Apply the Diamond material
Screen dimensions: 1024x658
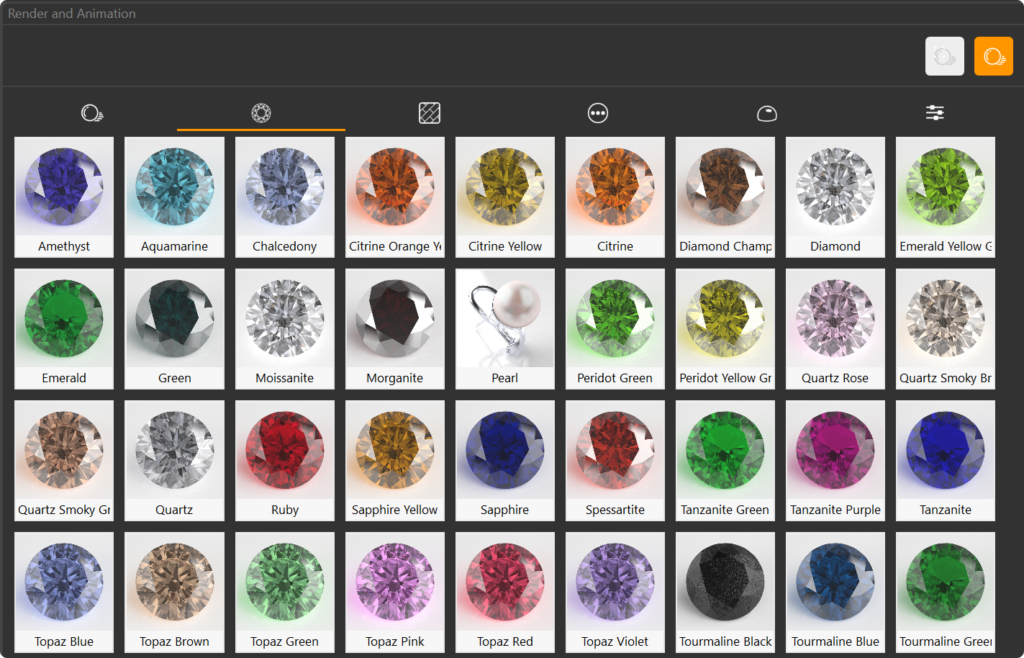click(x=835, y=196)
